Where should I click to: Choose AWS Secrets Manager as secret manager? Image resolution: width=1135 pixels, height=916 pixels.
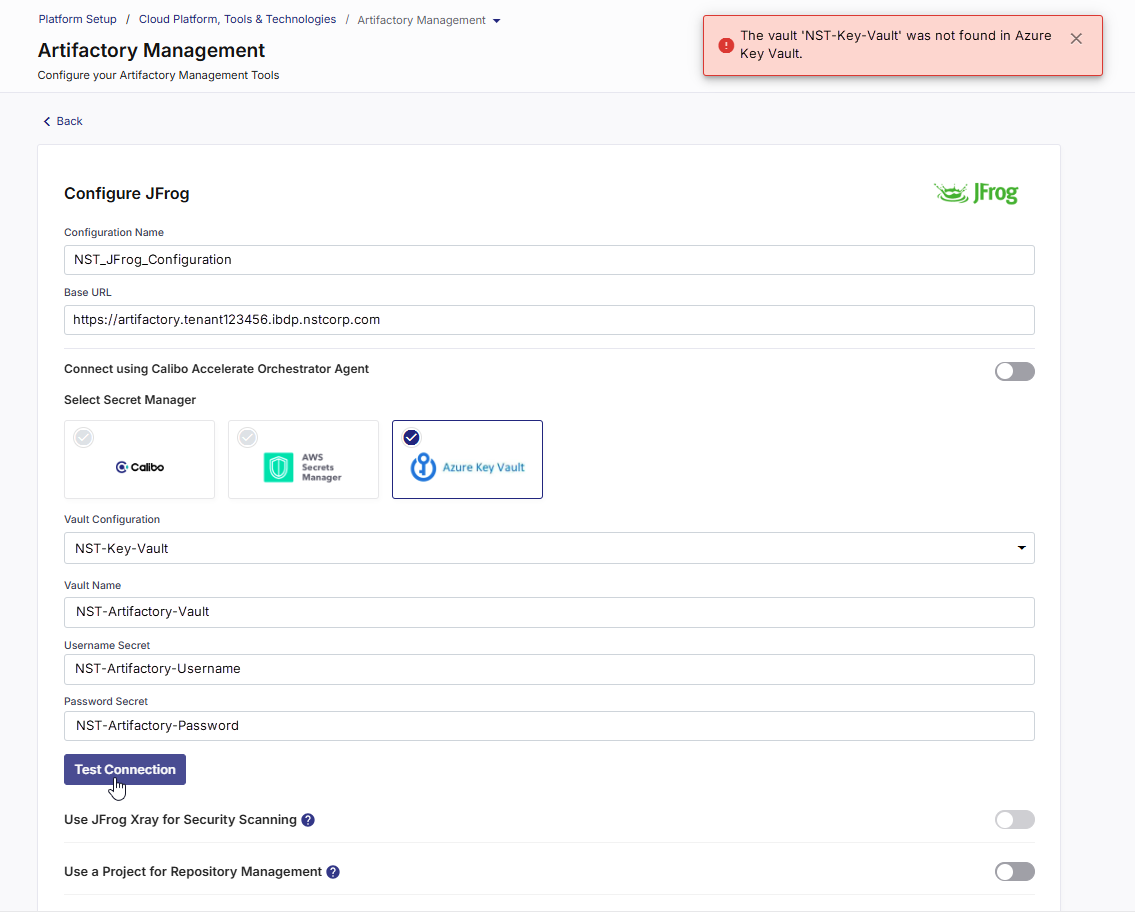pos(303,459)
